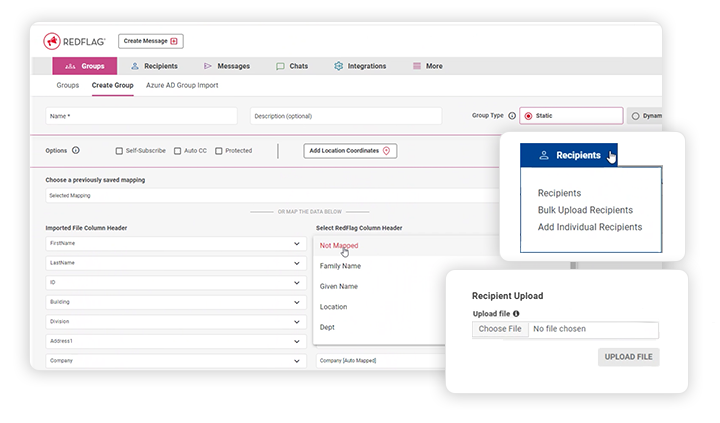Open Azure AD Group Import sub-tab
The image size is (720, 423).
click(182, 85)
